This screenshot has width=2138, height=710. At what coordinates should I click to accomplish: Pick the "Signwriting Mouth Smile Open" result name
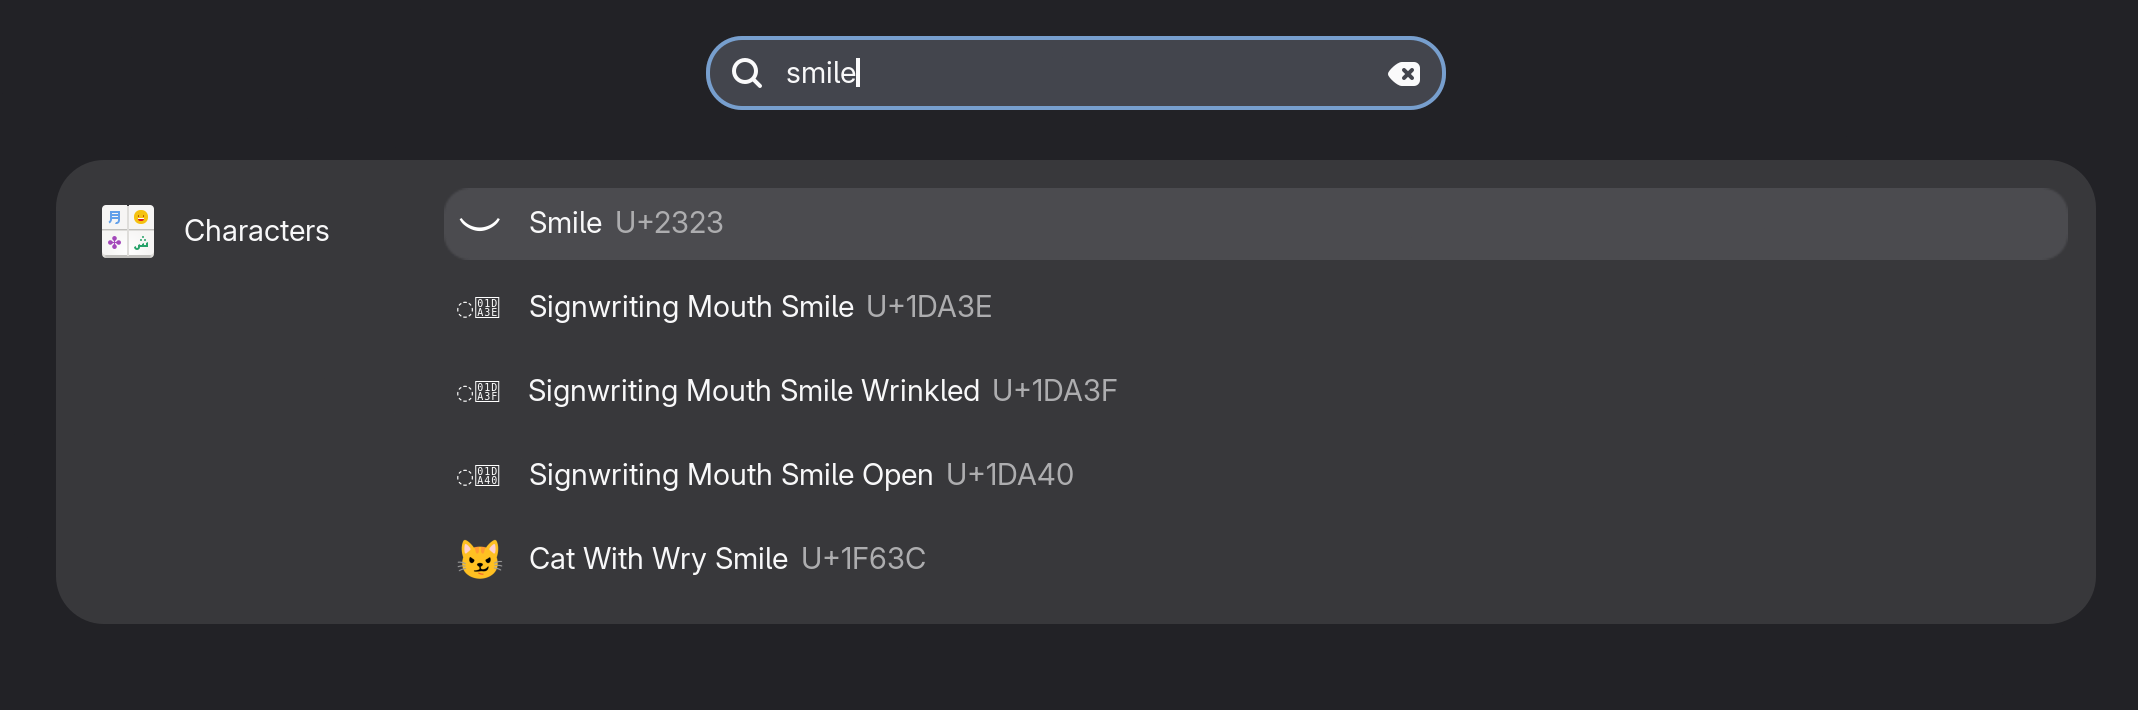[731, 475]
